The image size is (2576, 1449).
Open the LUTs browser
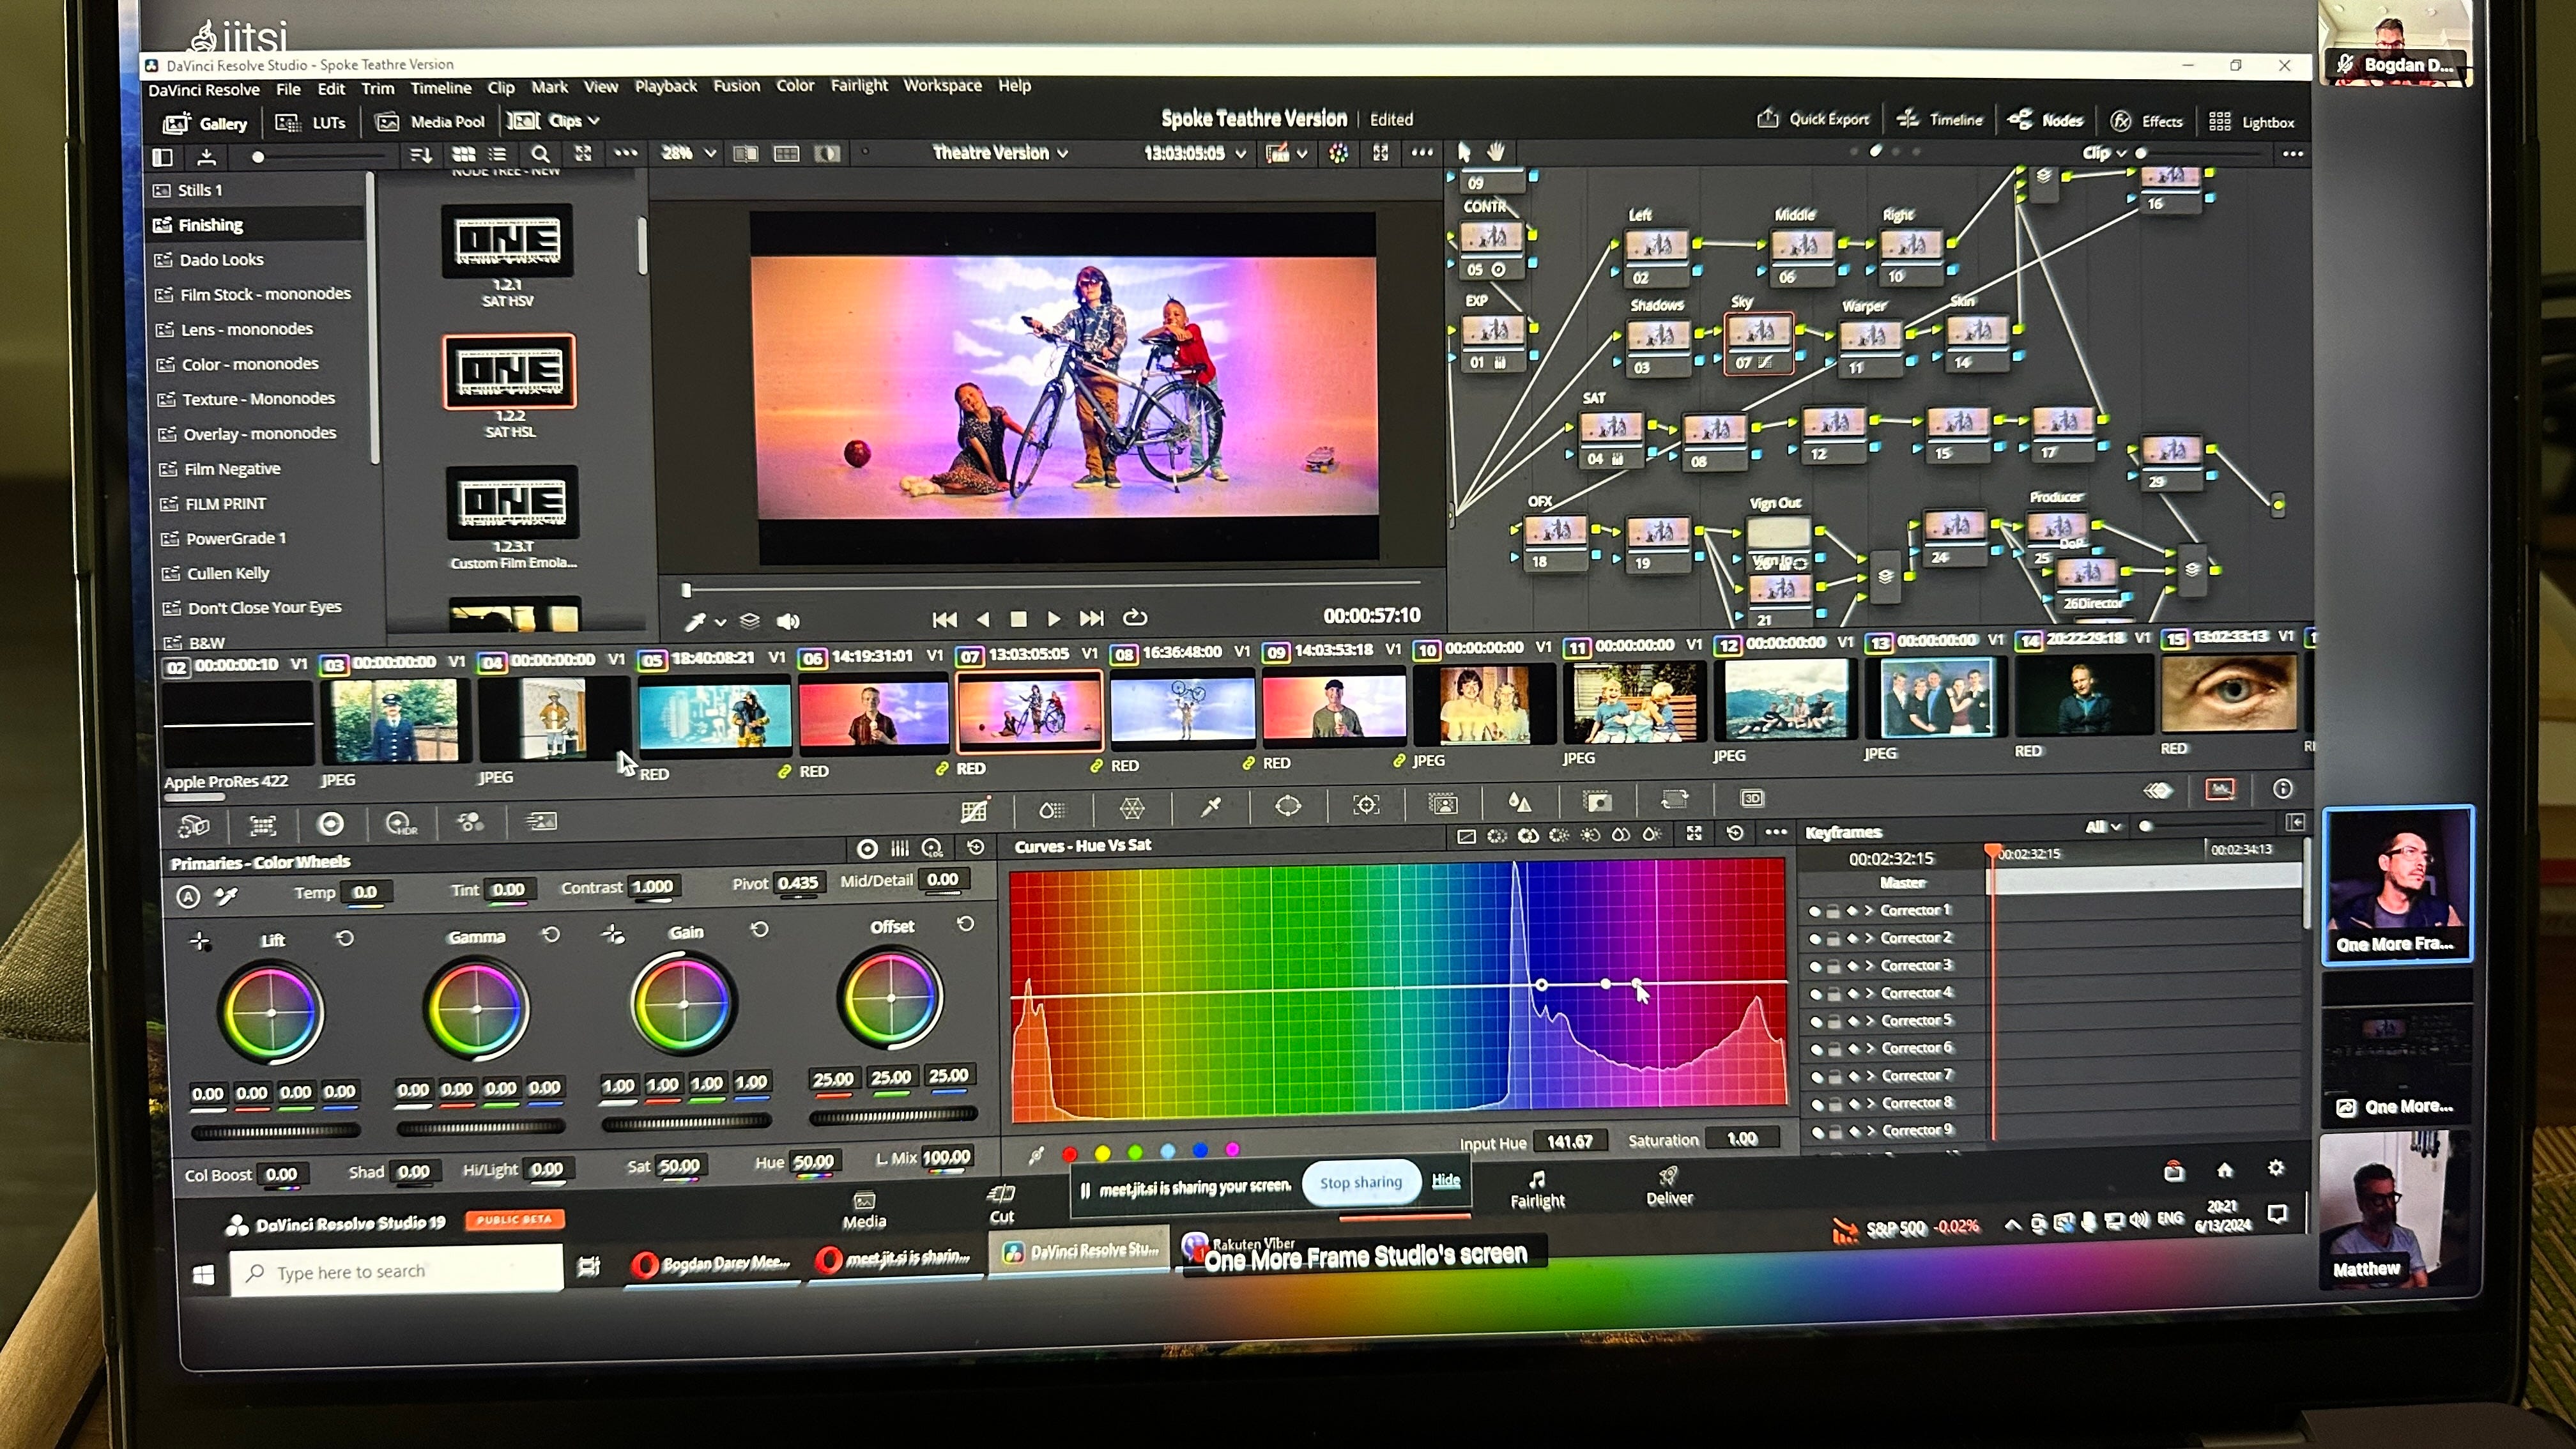[311, 123]
